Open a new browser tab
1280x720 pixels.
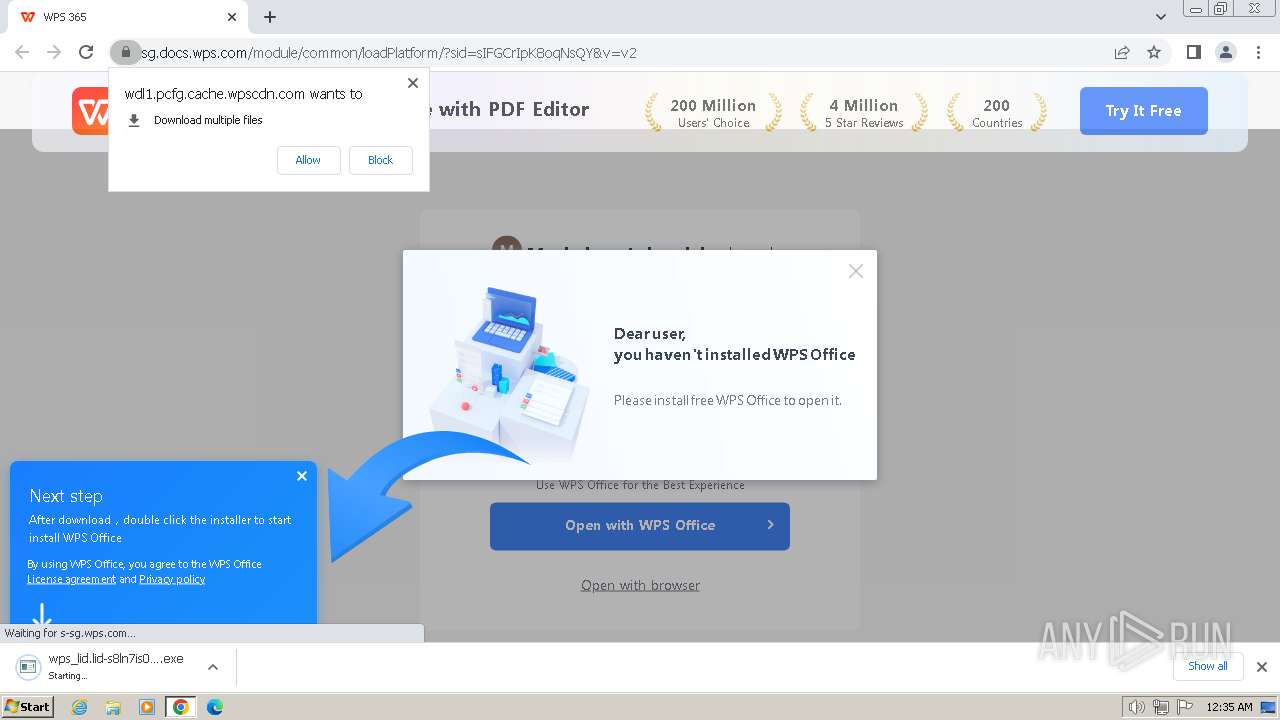pos(270,17)
